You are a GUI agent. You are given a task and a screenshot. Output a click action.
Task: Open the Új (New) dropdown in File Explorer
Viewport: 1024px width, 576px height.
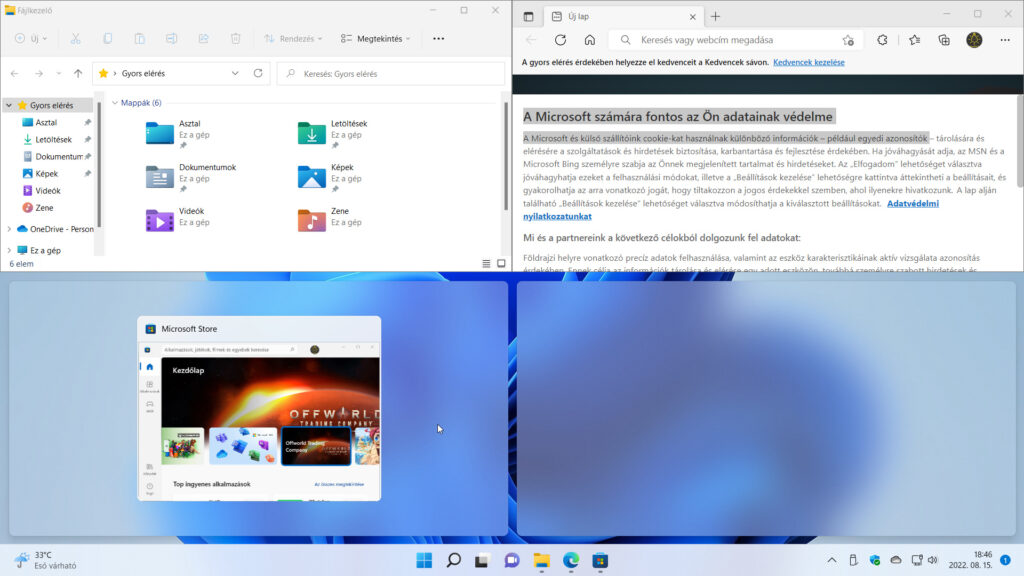(x=31, y=39)
